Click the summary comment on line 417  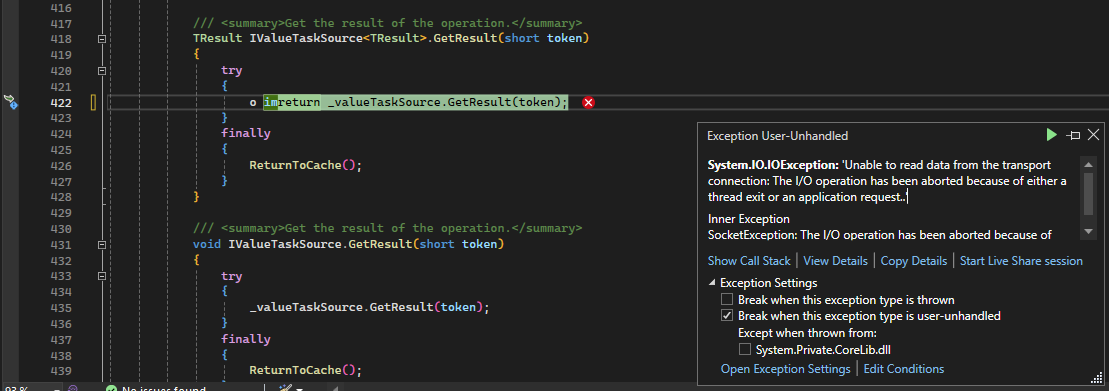[388, 23]
